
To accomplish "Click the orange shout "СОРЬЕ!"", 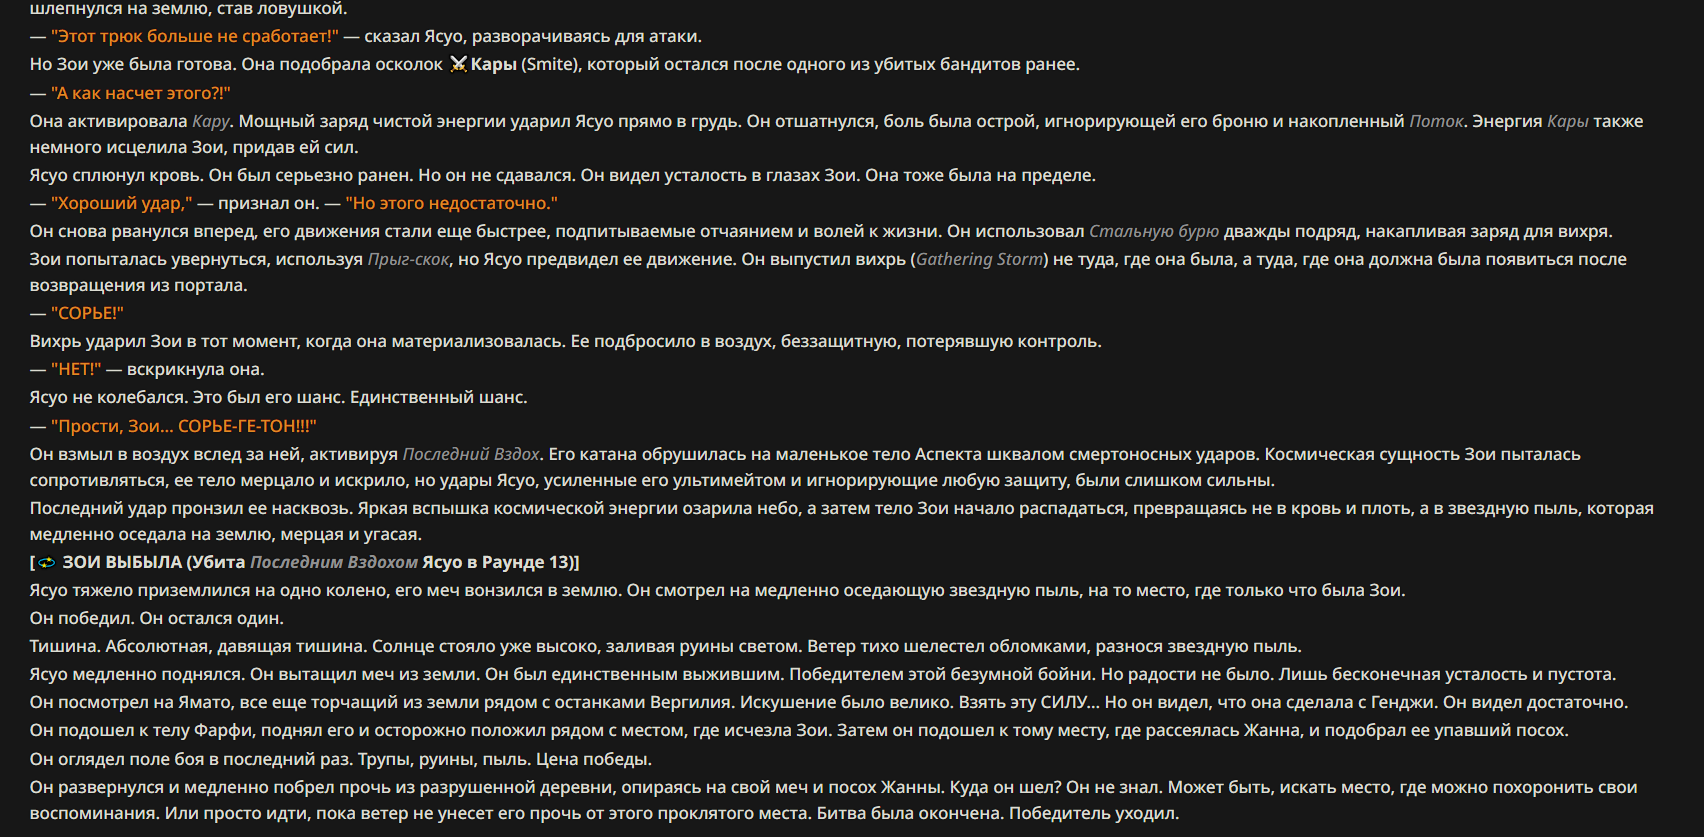I will [87, 313].
